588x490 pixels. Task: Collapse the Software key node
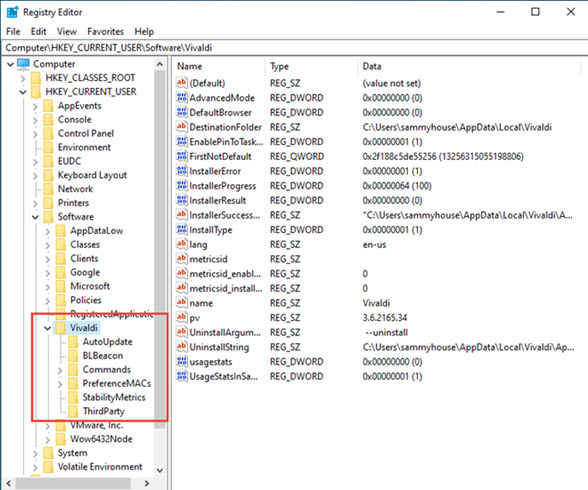(x=35, y=217)
